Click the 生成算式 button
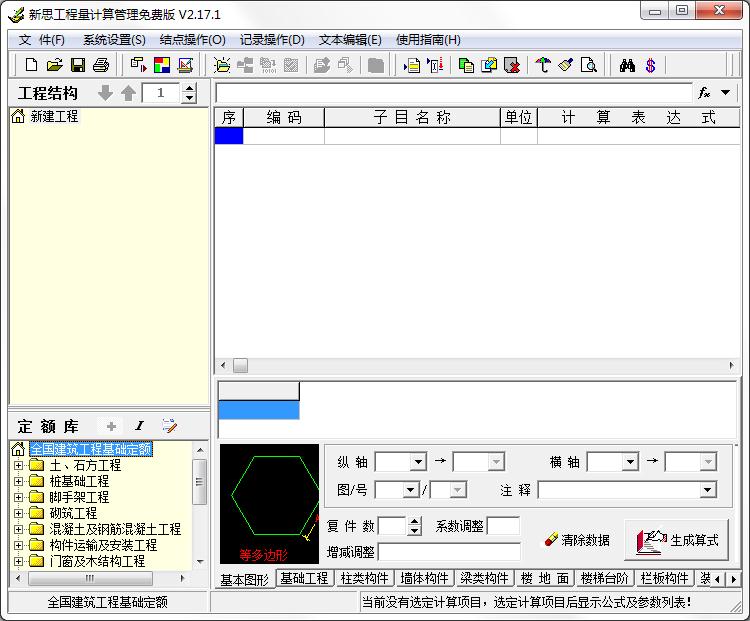The width and height of the screenshot is (750, 621). tap(677, 540)
